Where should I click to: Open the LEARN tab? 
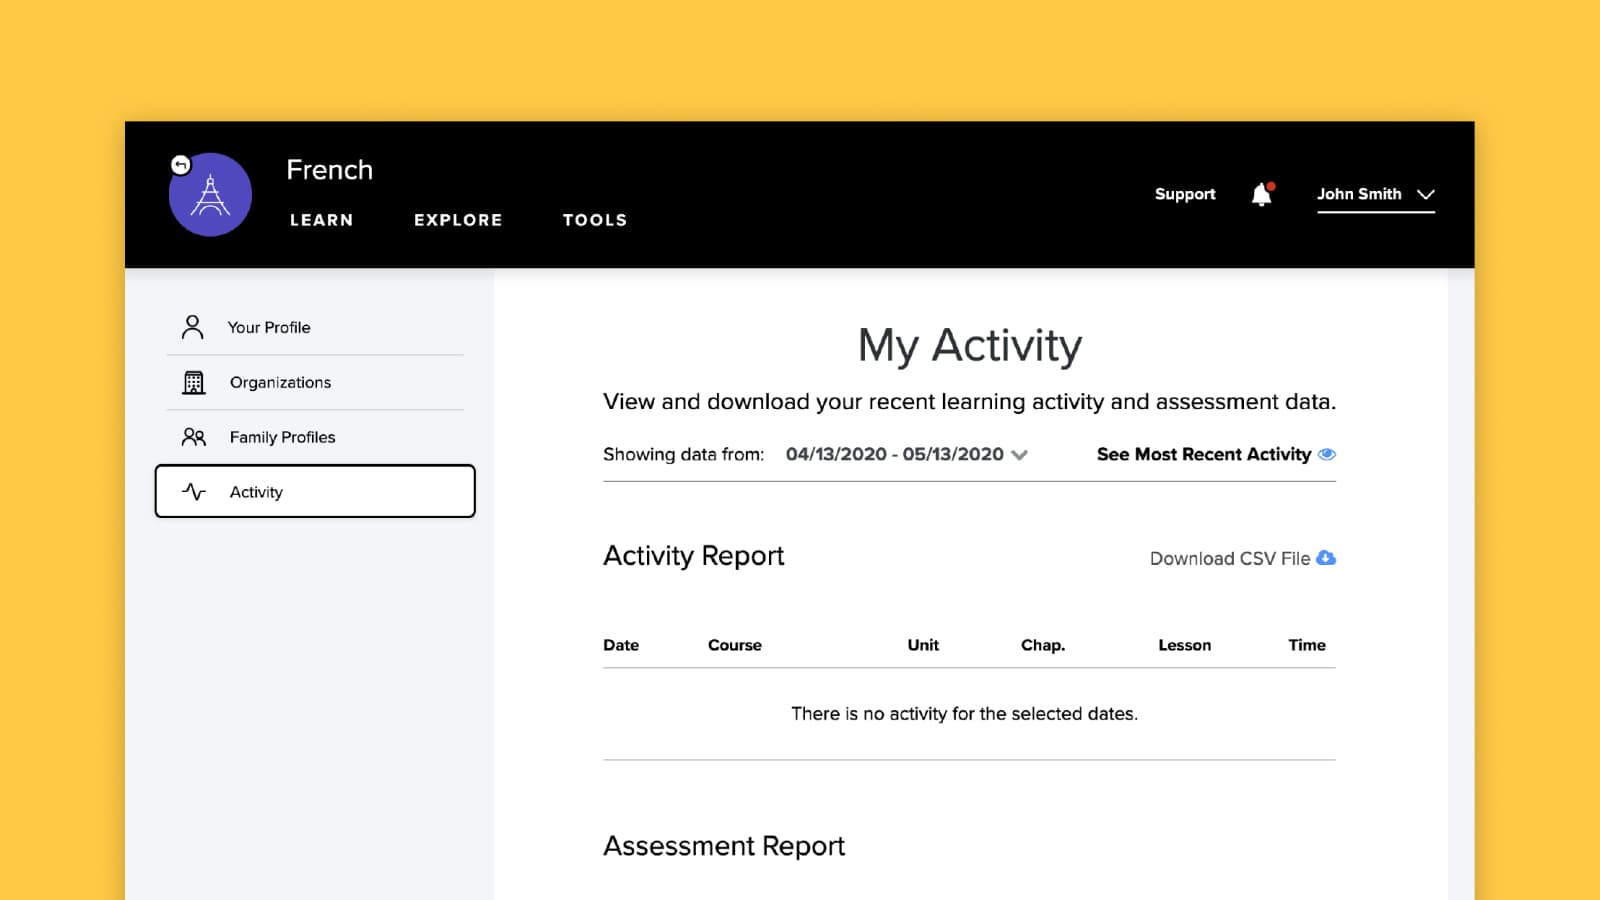321,220
